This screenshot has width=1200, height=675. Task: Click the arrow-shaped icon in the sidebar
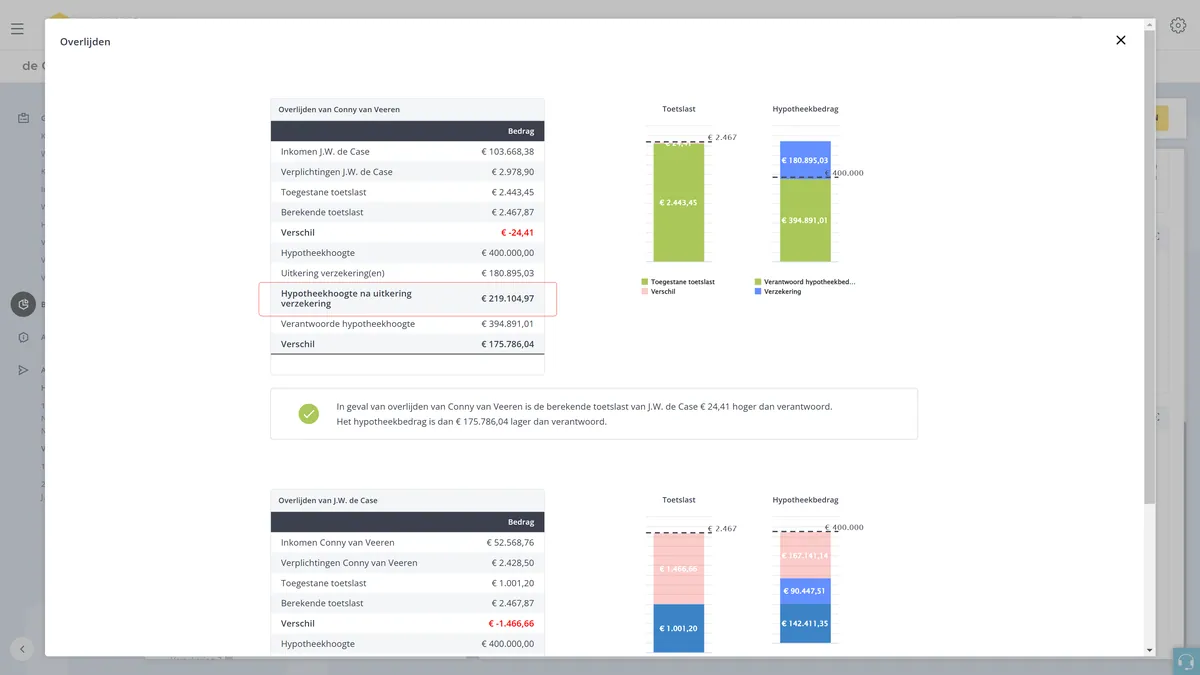point(23,370)
